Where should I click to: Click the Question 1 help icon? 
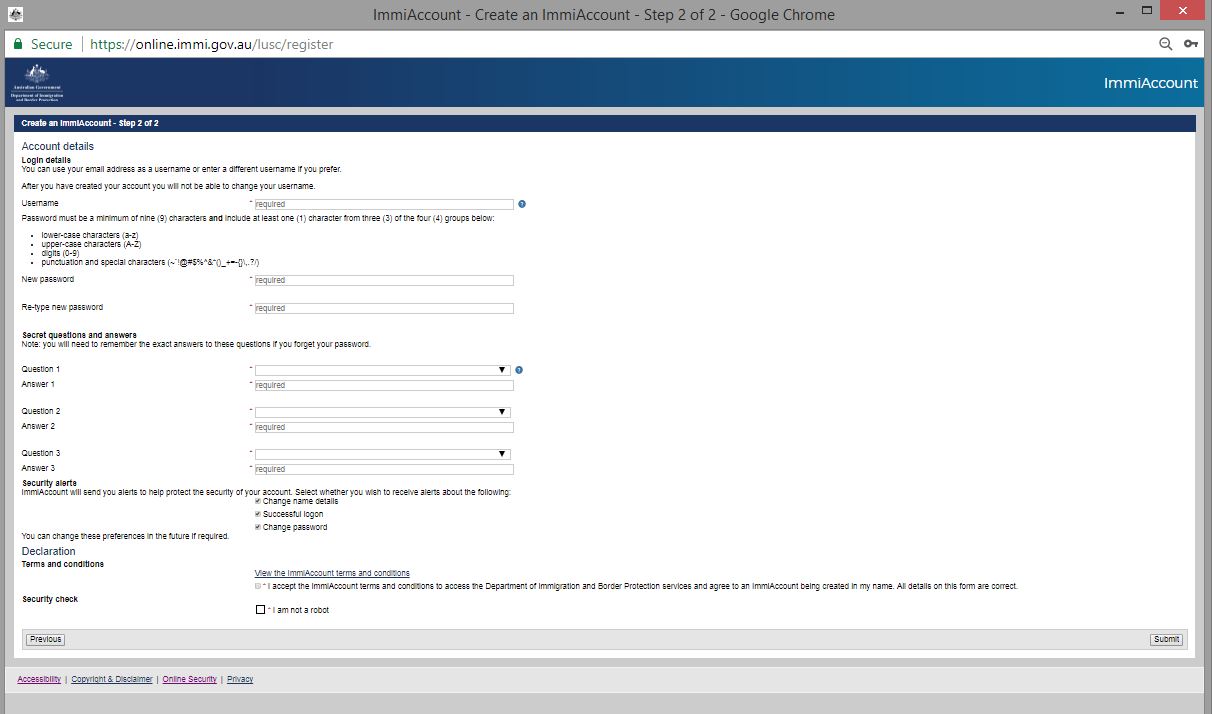pyautogui.click(x=519, y=369)
